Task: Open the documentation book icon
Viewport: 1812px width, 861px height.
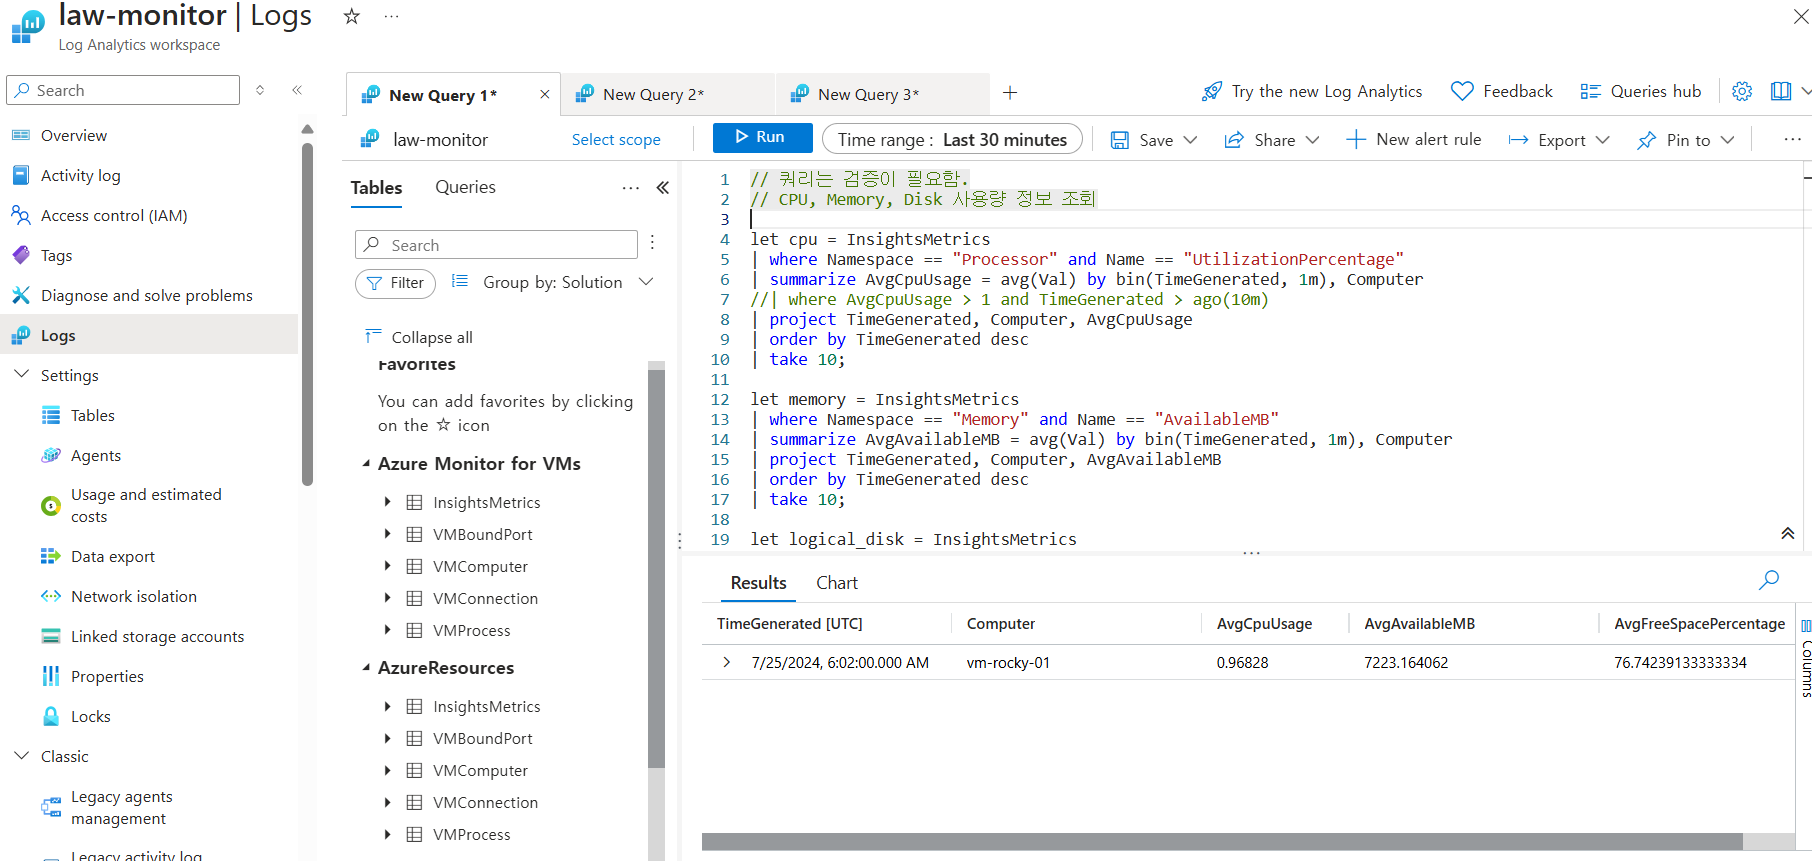Action: click(x=1780, y=92)
